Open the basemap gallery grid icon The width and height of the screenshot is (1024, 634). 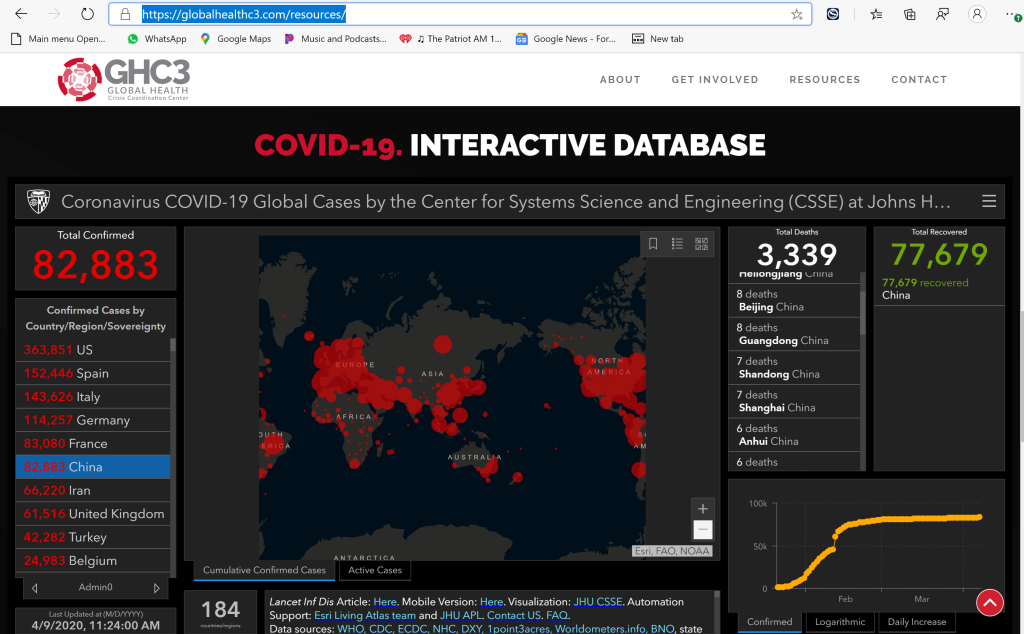pyautogui.click(x=701, y=243)
